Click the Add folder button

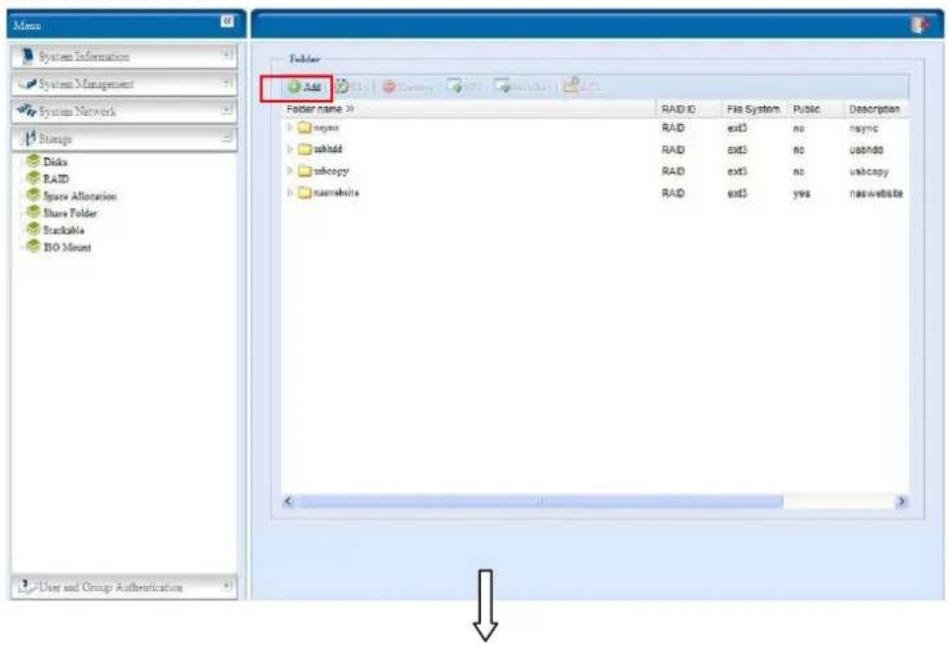point(304,87)
